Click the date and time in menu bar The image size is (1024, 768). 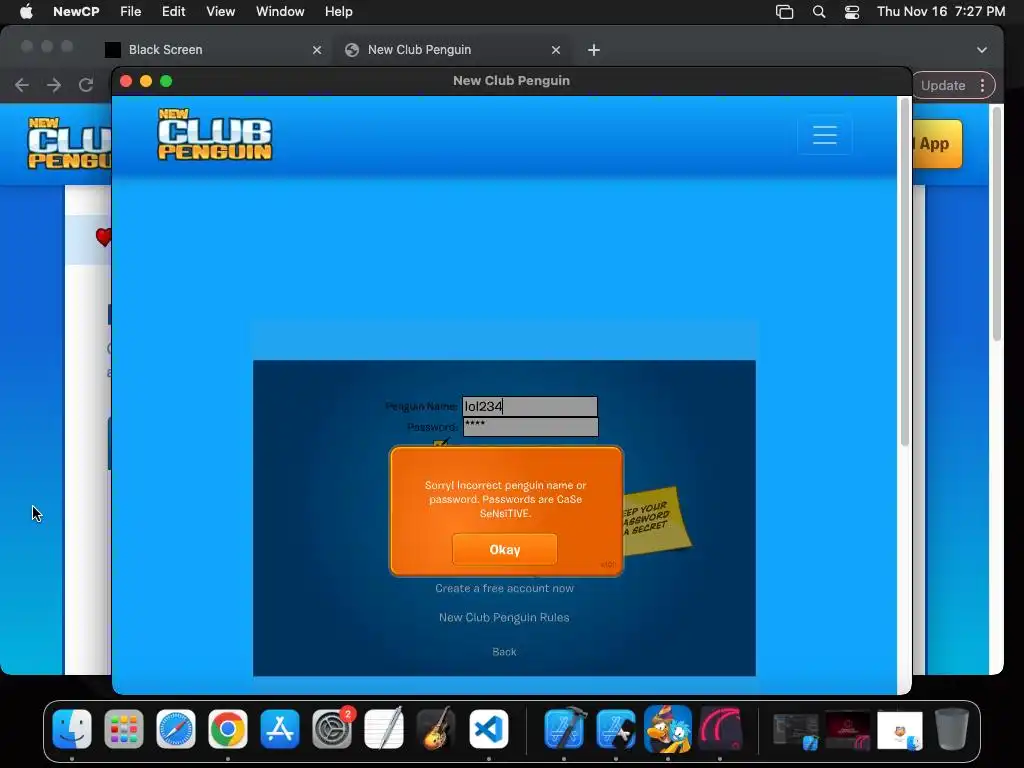pos(941,12)
